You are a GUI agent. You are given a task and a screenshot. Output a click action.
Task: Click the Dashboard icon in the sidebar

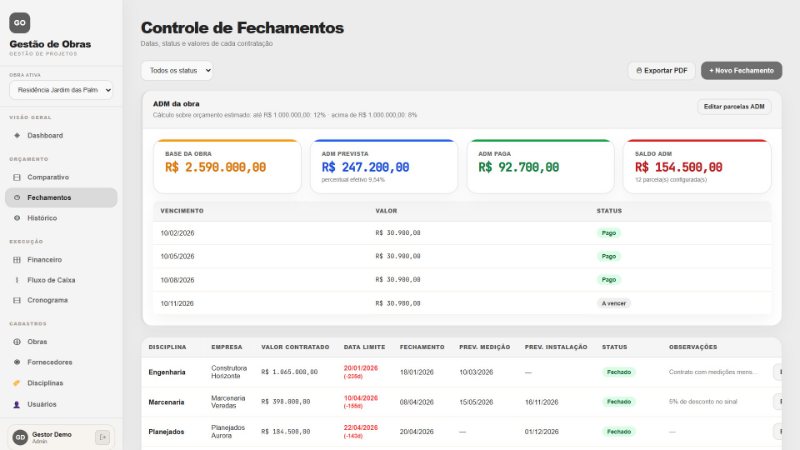[17, 136]
